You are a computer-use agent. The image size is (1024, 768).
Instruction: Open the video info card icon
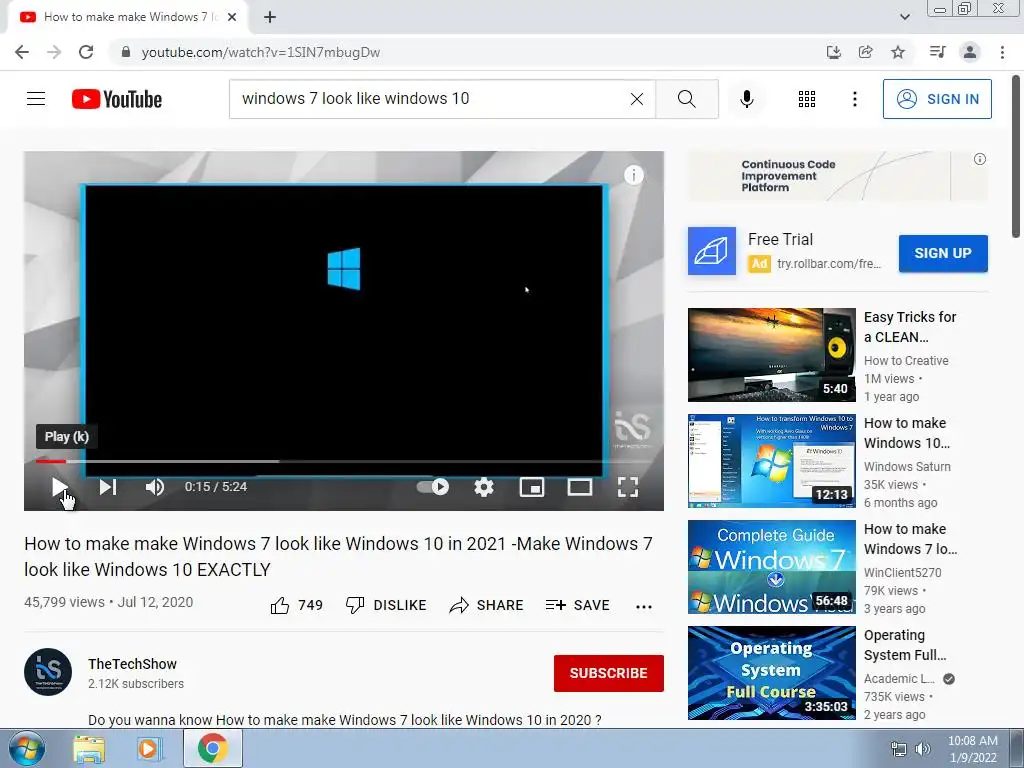point(633,175)
